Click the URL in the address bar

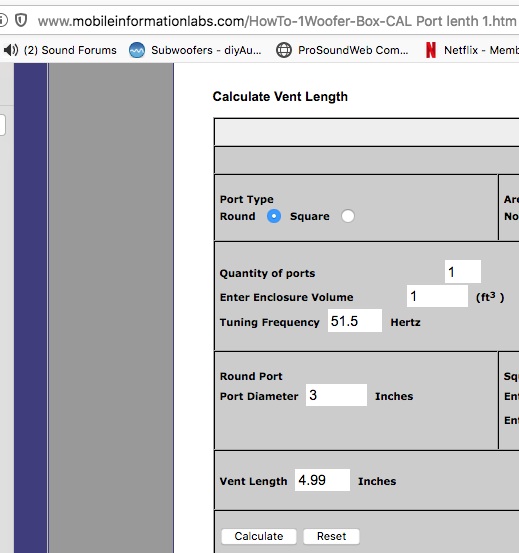pos(277,21)
